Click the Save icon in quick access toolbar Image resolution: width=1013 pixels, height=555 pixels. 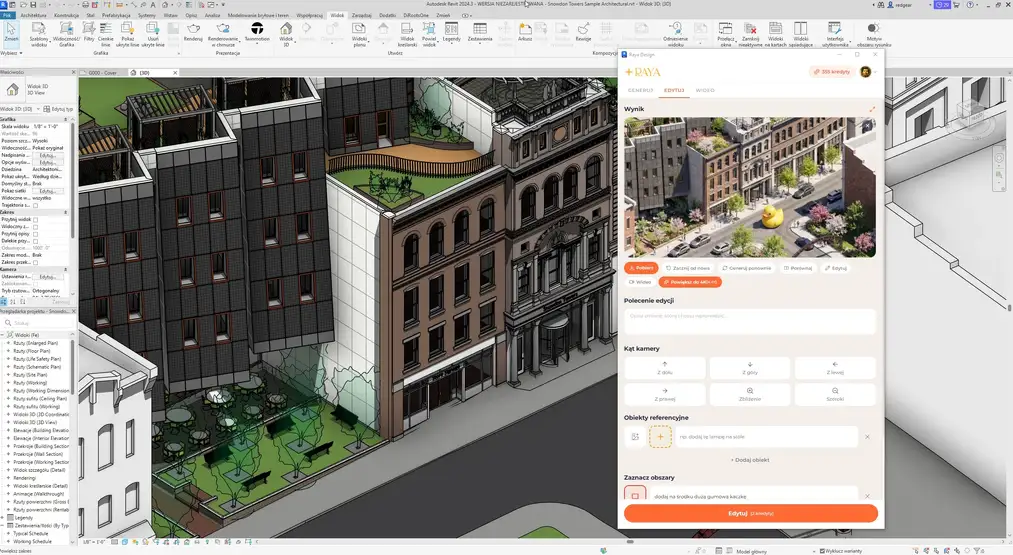click(x=33, y=5)
